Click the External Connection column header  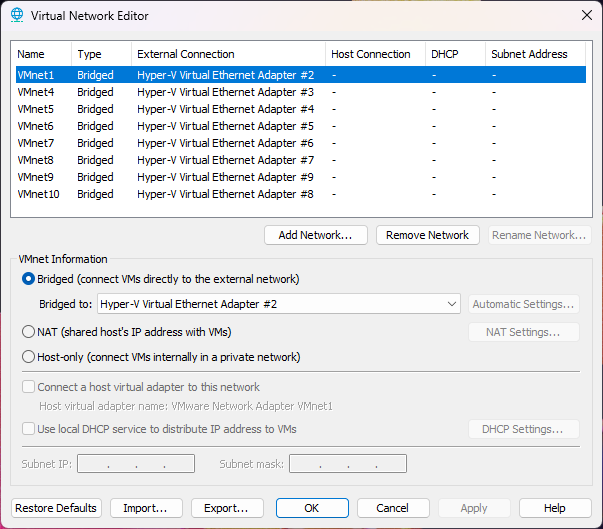[228, 54]
